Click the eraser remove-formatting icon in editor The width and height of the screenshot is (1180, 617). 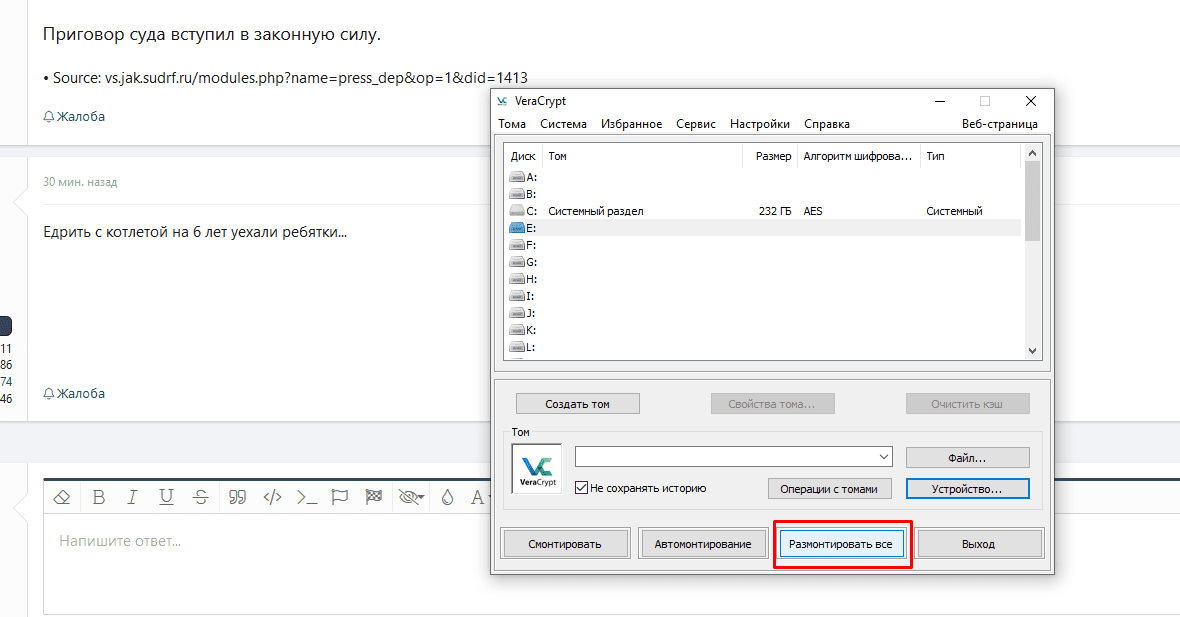pos(62,497)
